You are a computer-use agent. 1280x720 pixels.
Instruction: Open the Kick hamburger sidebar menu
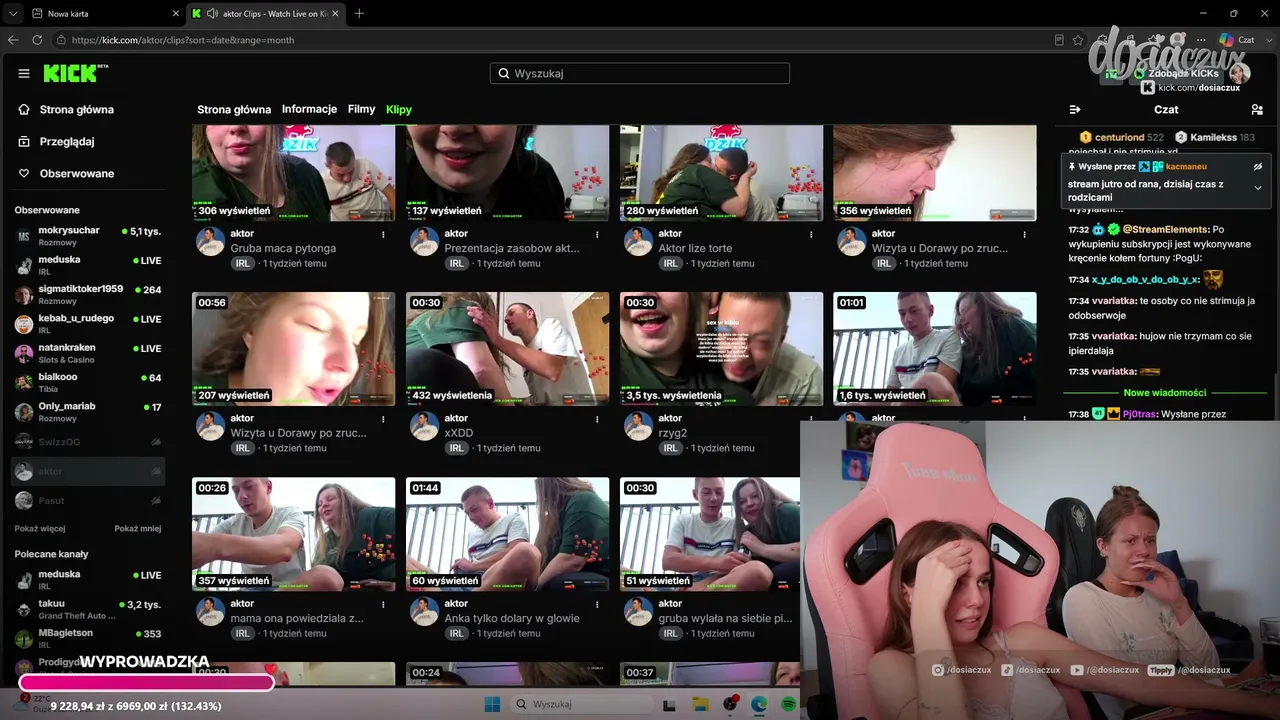[24, 73]
